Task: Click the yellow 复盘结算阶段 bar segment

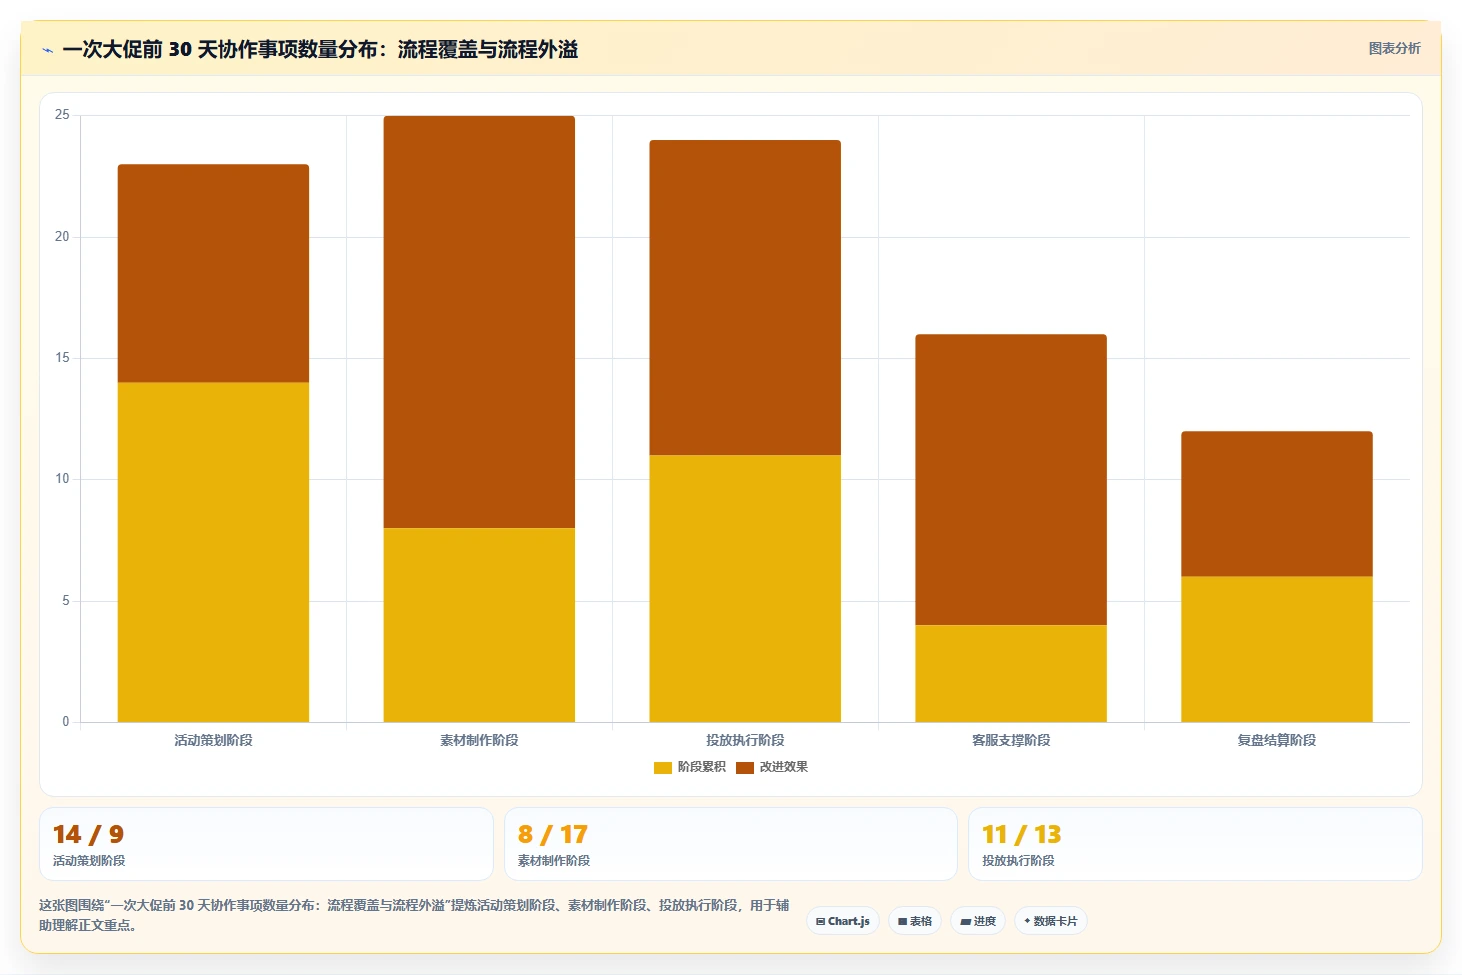Action: 1277,649
